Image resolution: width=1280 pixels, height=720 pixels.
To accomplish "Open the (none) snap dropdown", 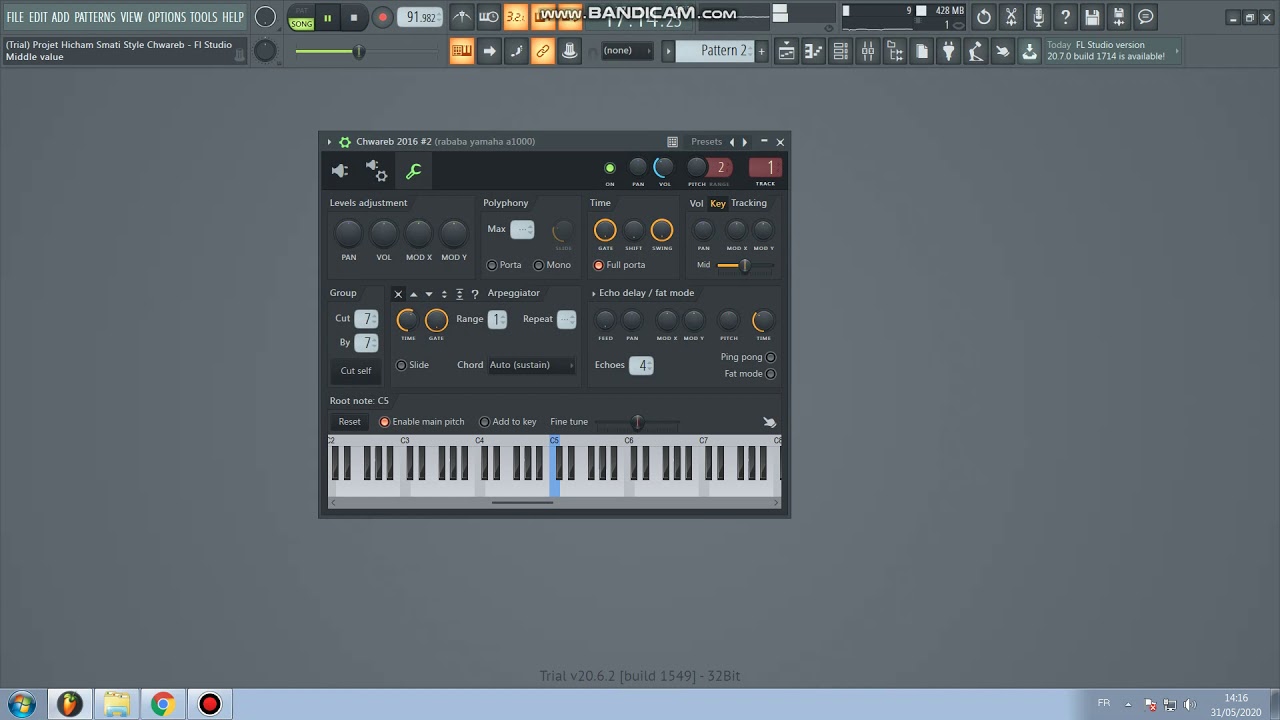I will pos(626,51).
